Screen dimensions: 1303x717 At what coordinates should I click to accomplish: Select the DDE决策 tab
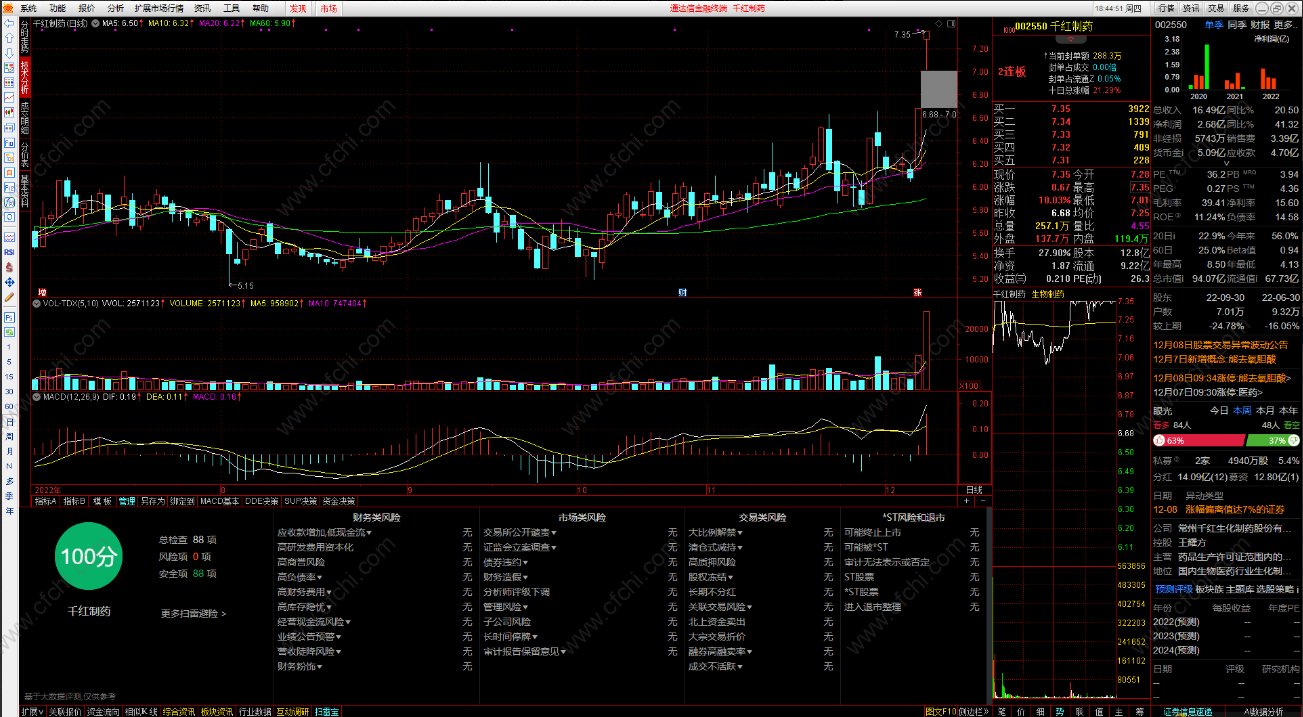pyautogui.click(x=262, y=500)
